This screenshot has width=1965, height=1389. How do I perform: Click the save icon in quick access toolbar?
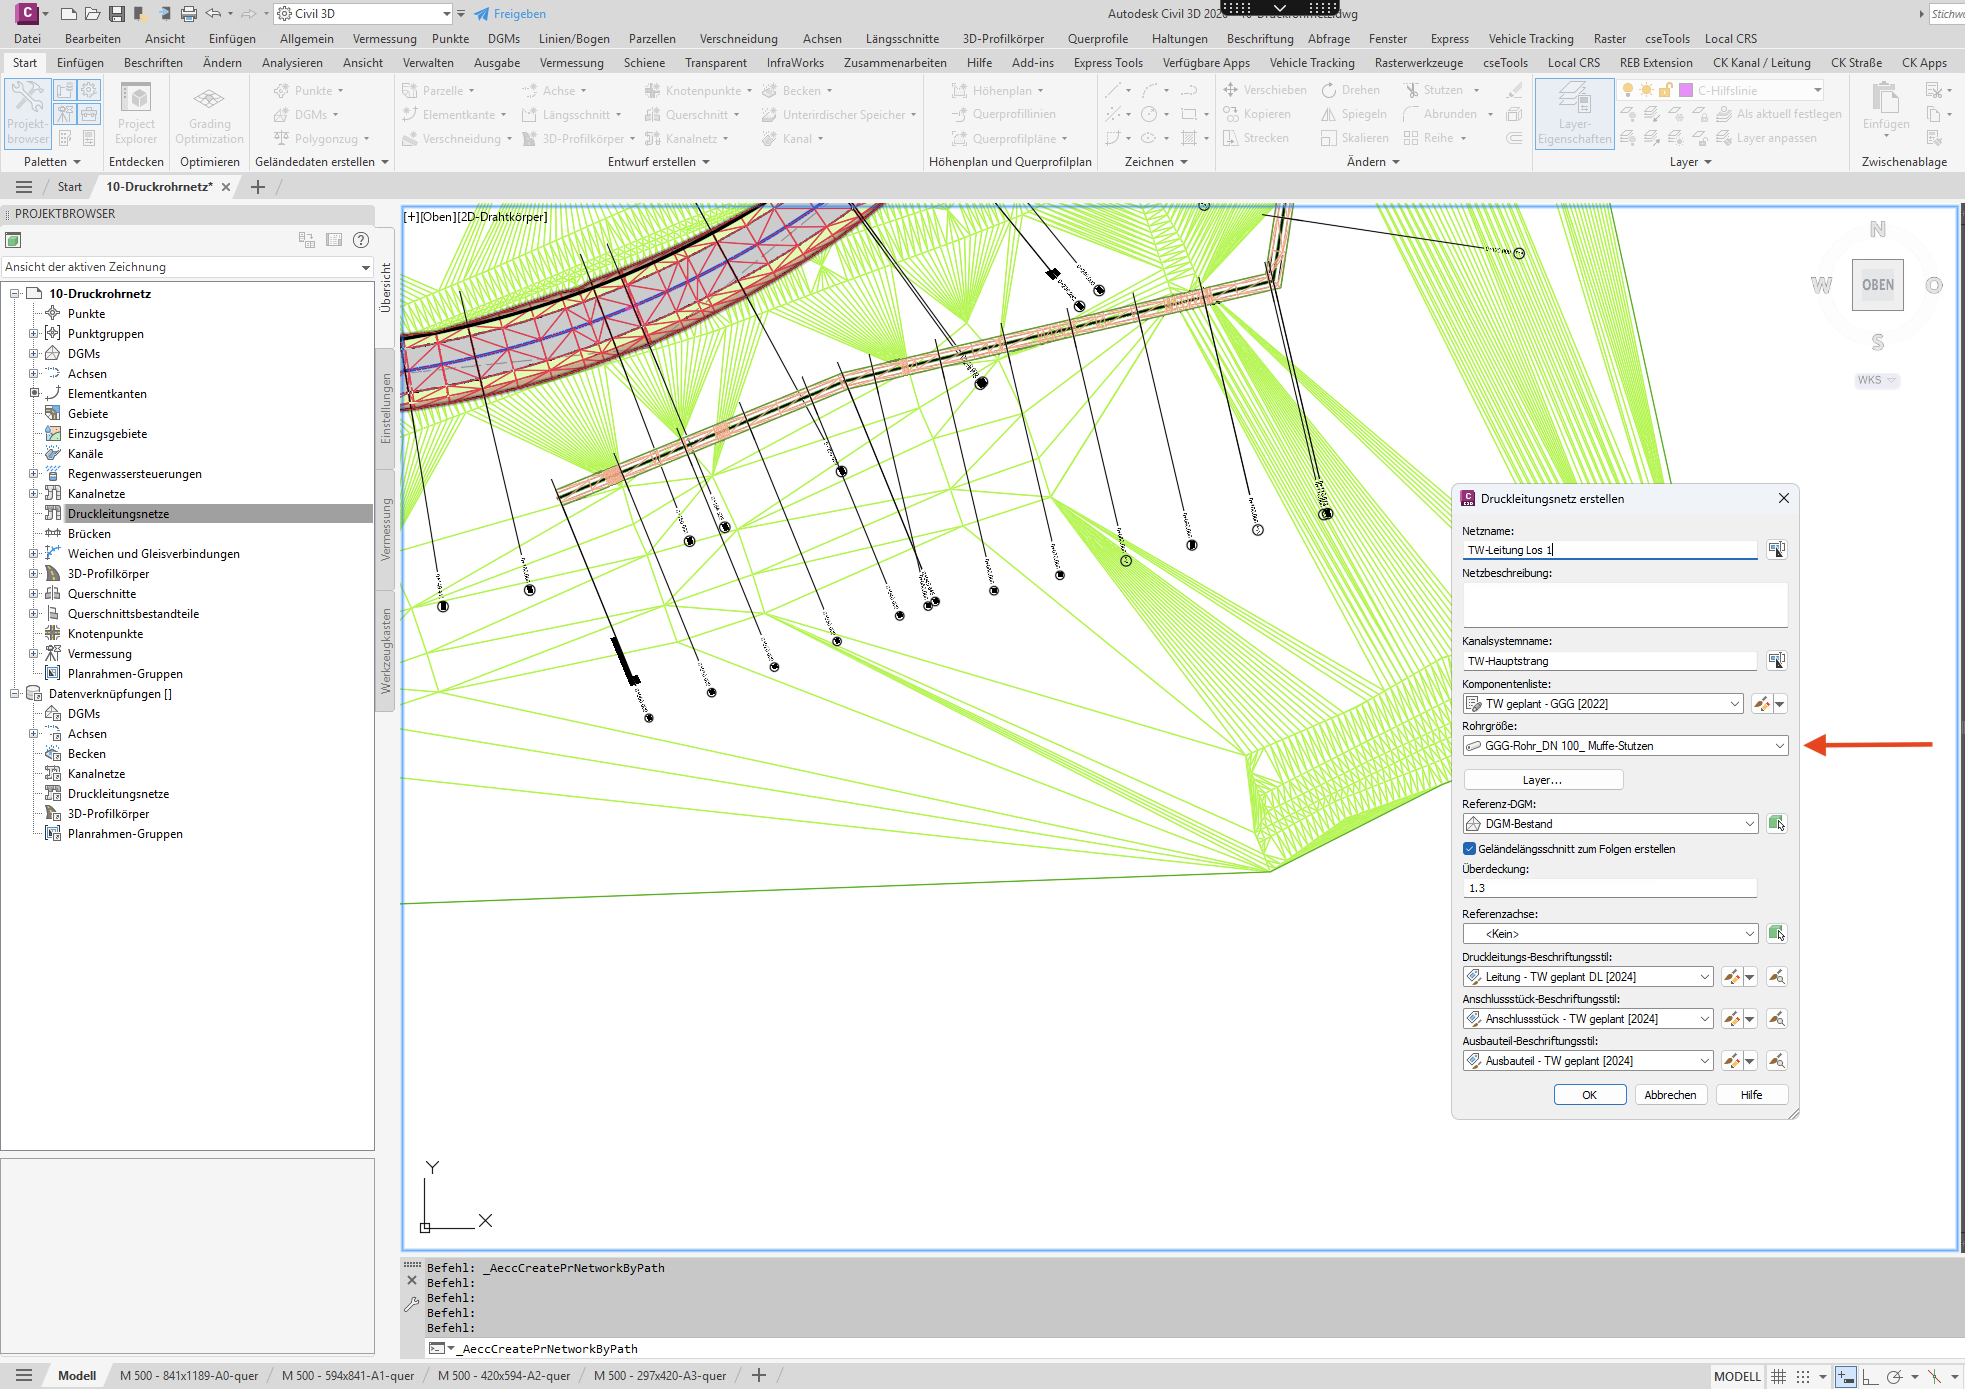[x=117, y=13]
